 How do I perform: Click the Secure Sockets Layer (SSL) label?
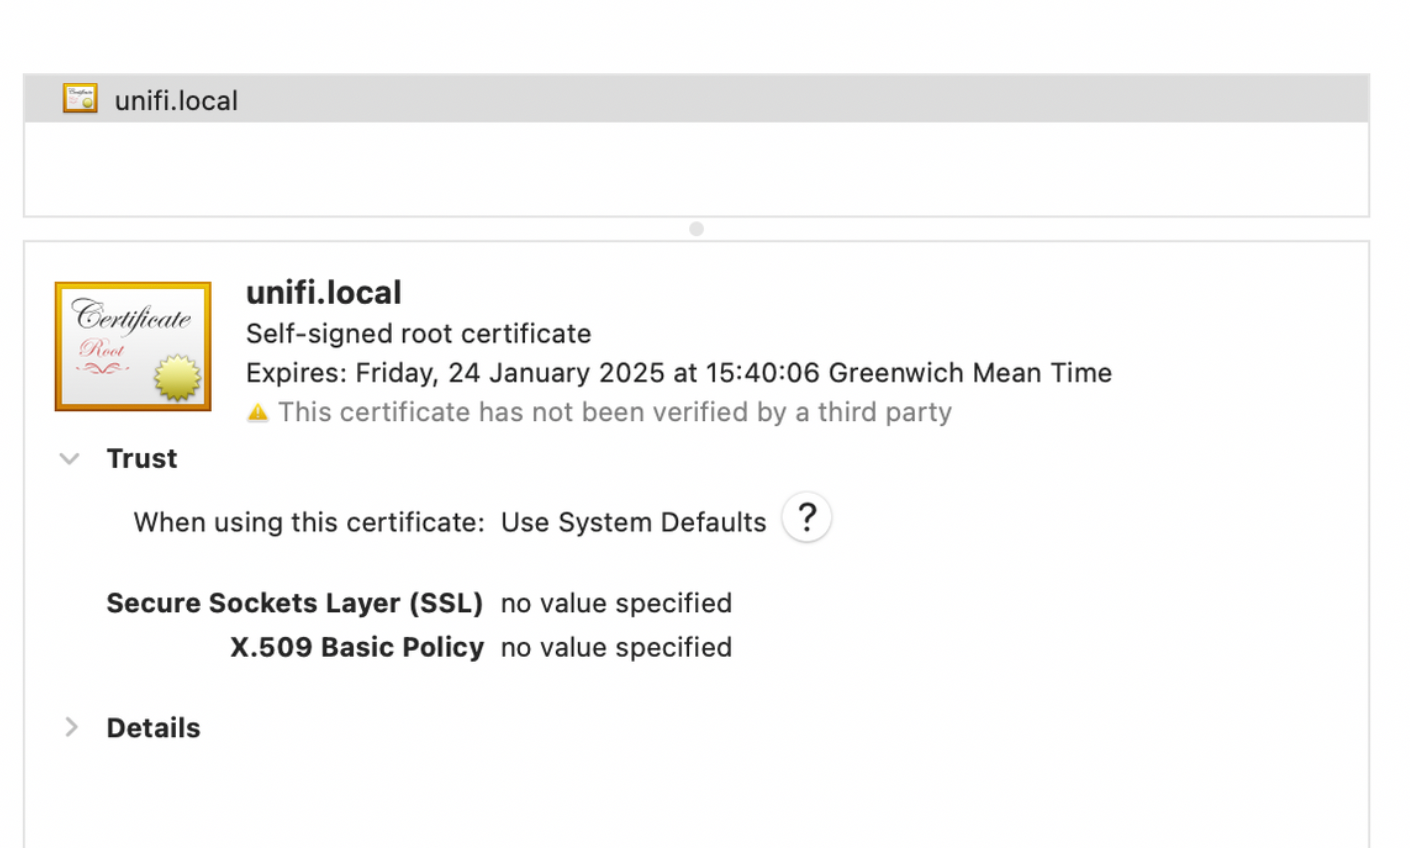coord(294,603)
